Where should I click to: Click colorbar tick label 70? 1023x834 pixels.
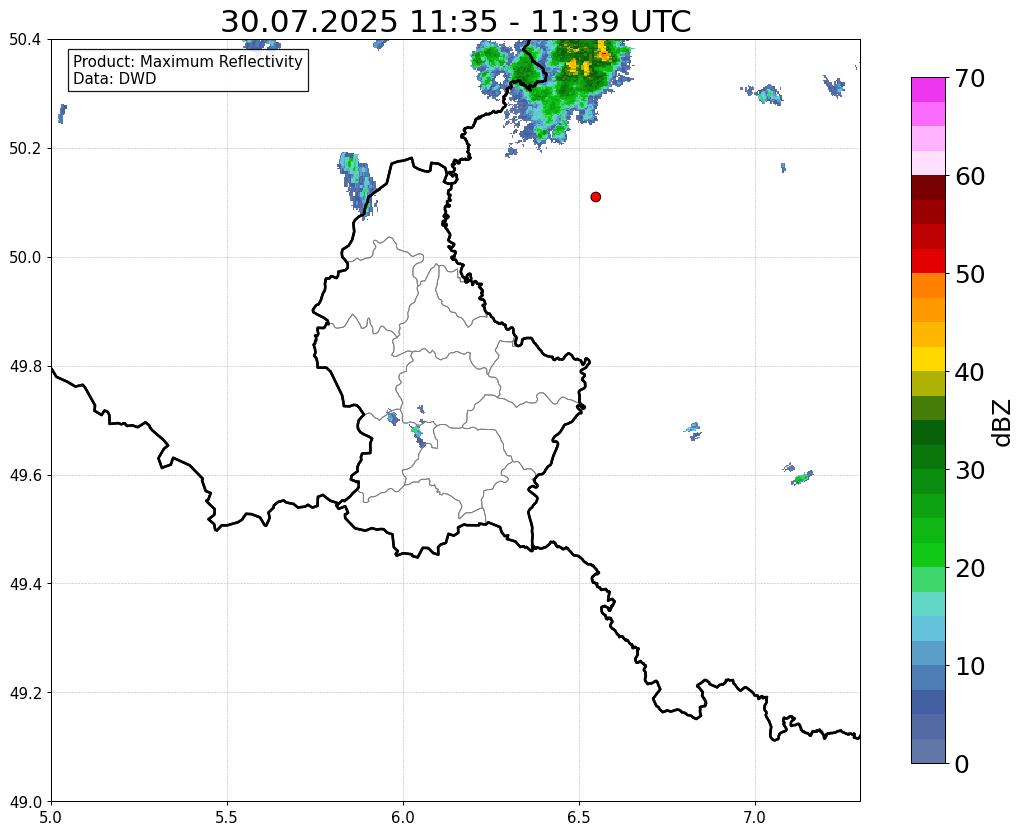tap(970, 78)
